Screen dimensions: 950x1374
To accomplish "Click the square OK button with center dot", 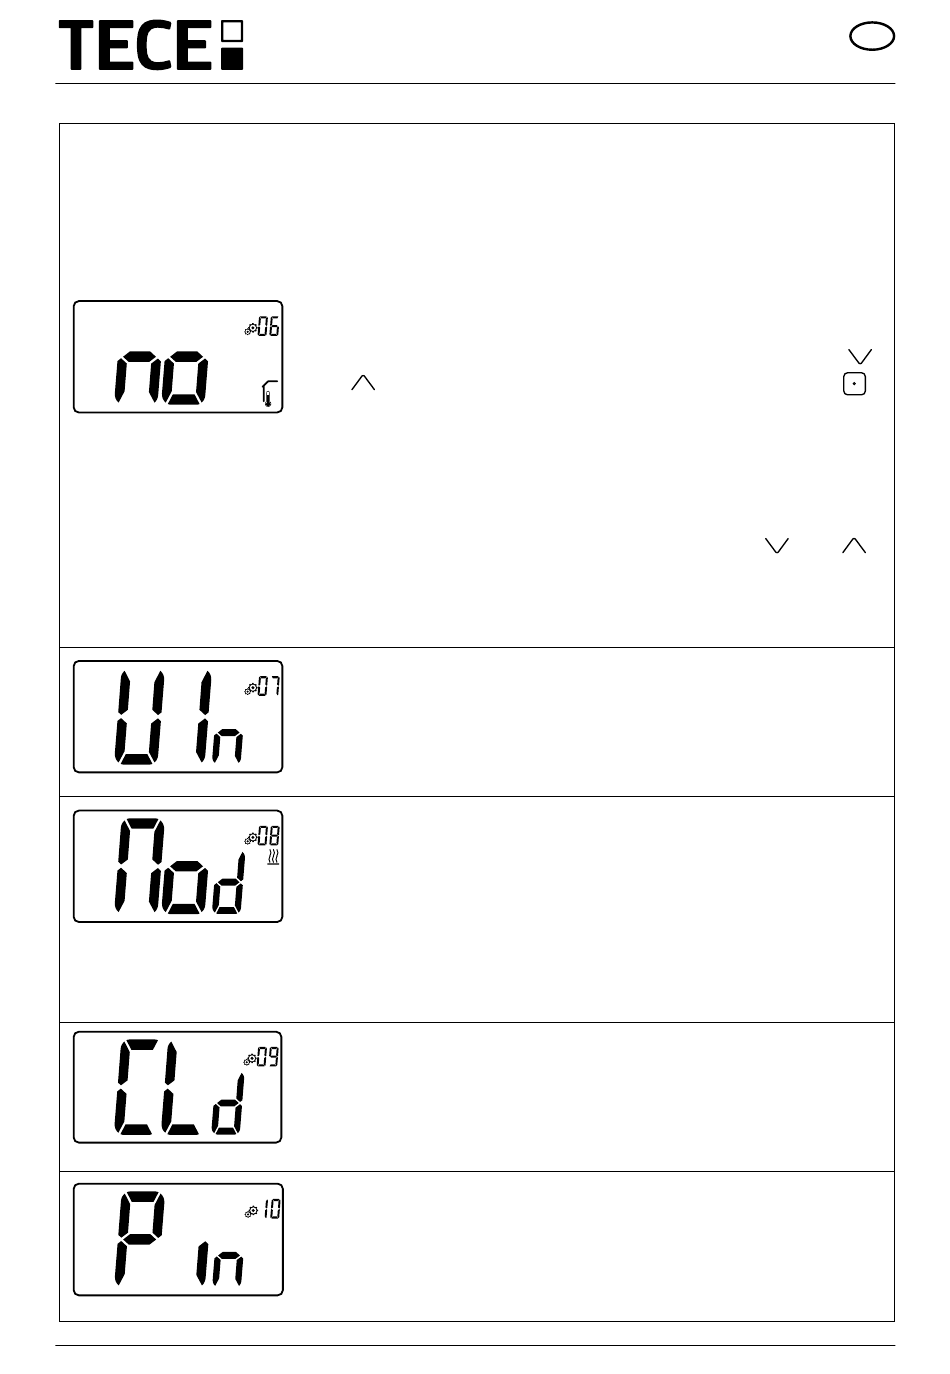I will click(854, 383).
